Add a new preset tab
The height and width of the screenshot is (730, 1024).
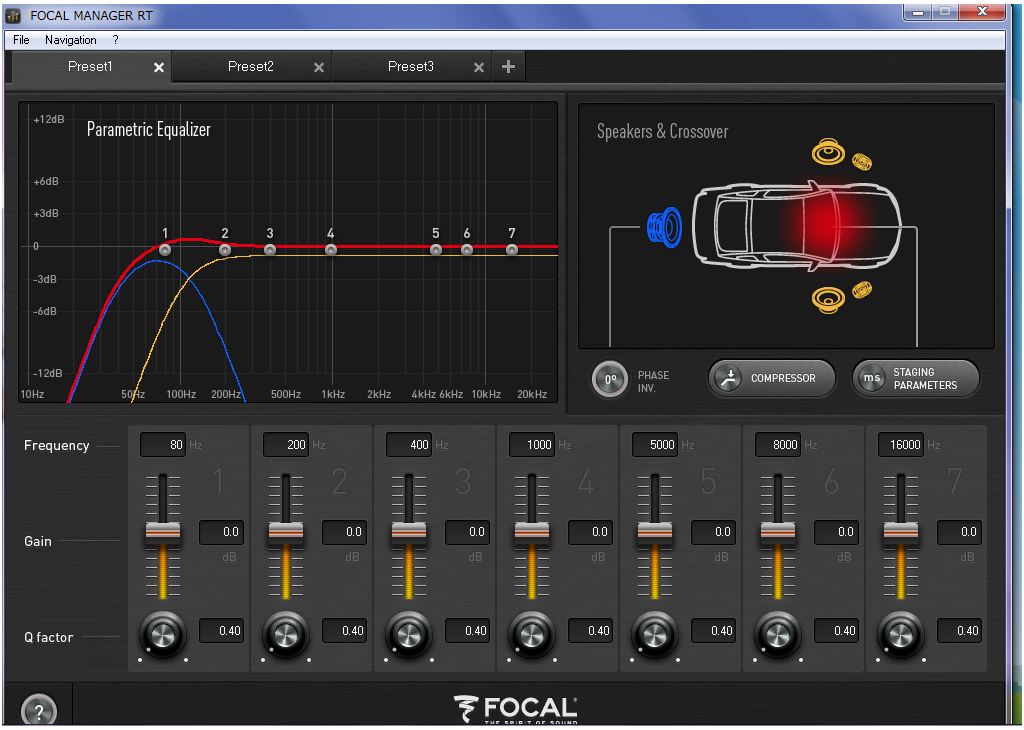tap(509, 67)
